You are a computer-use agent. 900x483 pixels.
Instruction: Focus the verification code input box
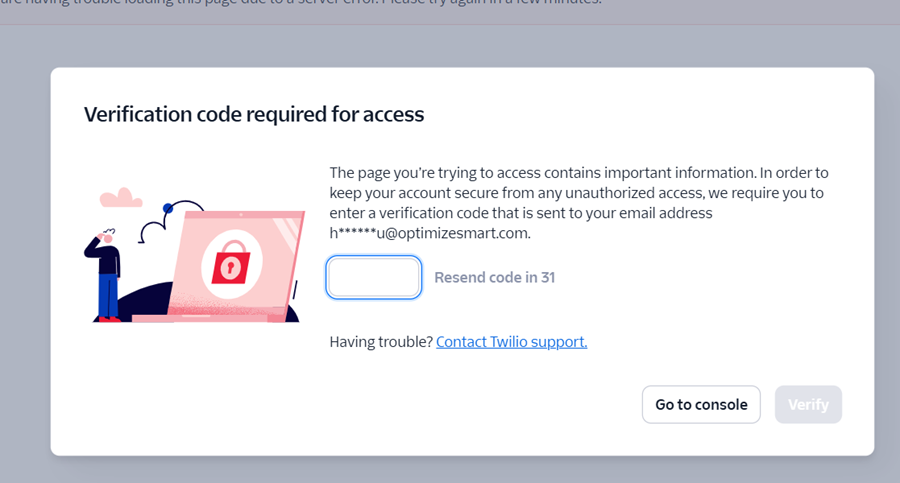(x=374, y=277)
